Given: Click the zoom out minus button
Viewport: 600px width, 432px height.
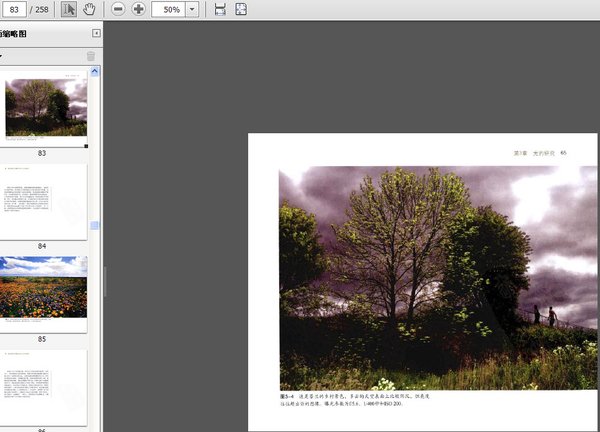Looking at the screenshot, I should click(118, 9).
